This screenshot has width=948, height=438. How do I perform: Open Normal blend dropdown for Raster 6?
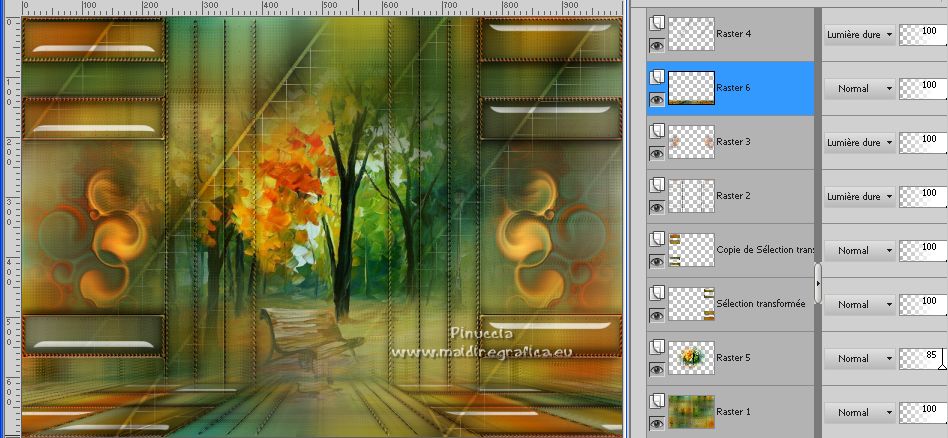pyautogui.click(x=859, y=88)
